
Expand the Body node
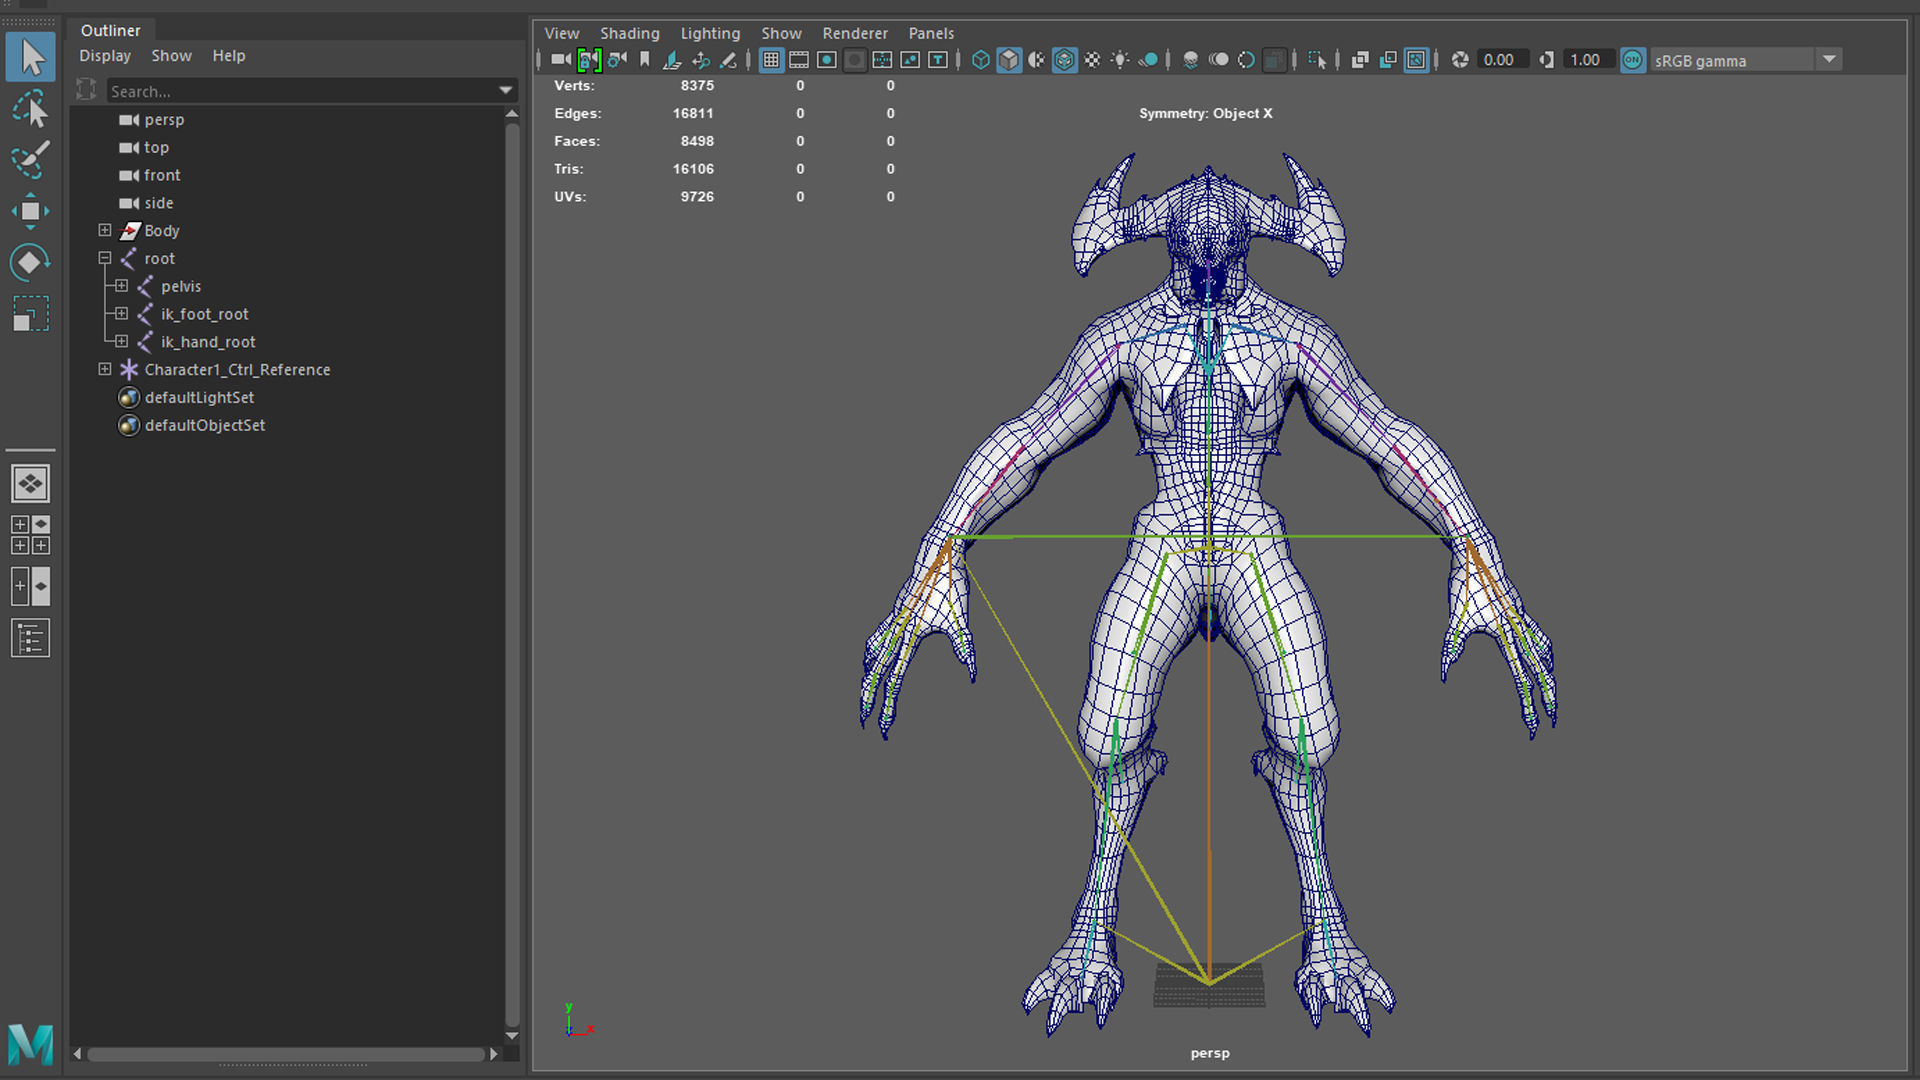point(105,230)
